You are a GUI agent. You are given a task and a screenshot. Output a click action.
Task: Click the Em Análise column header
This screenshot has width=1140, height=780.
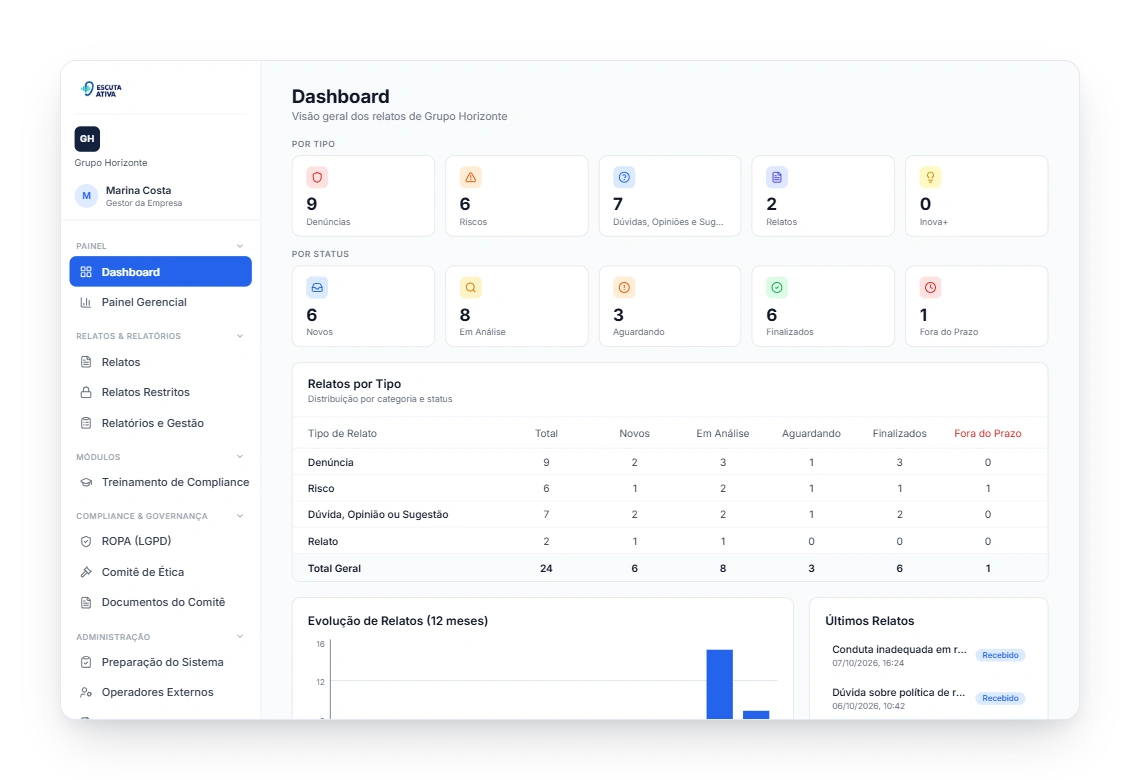723,434
